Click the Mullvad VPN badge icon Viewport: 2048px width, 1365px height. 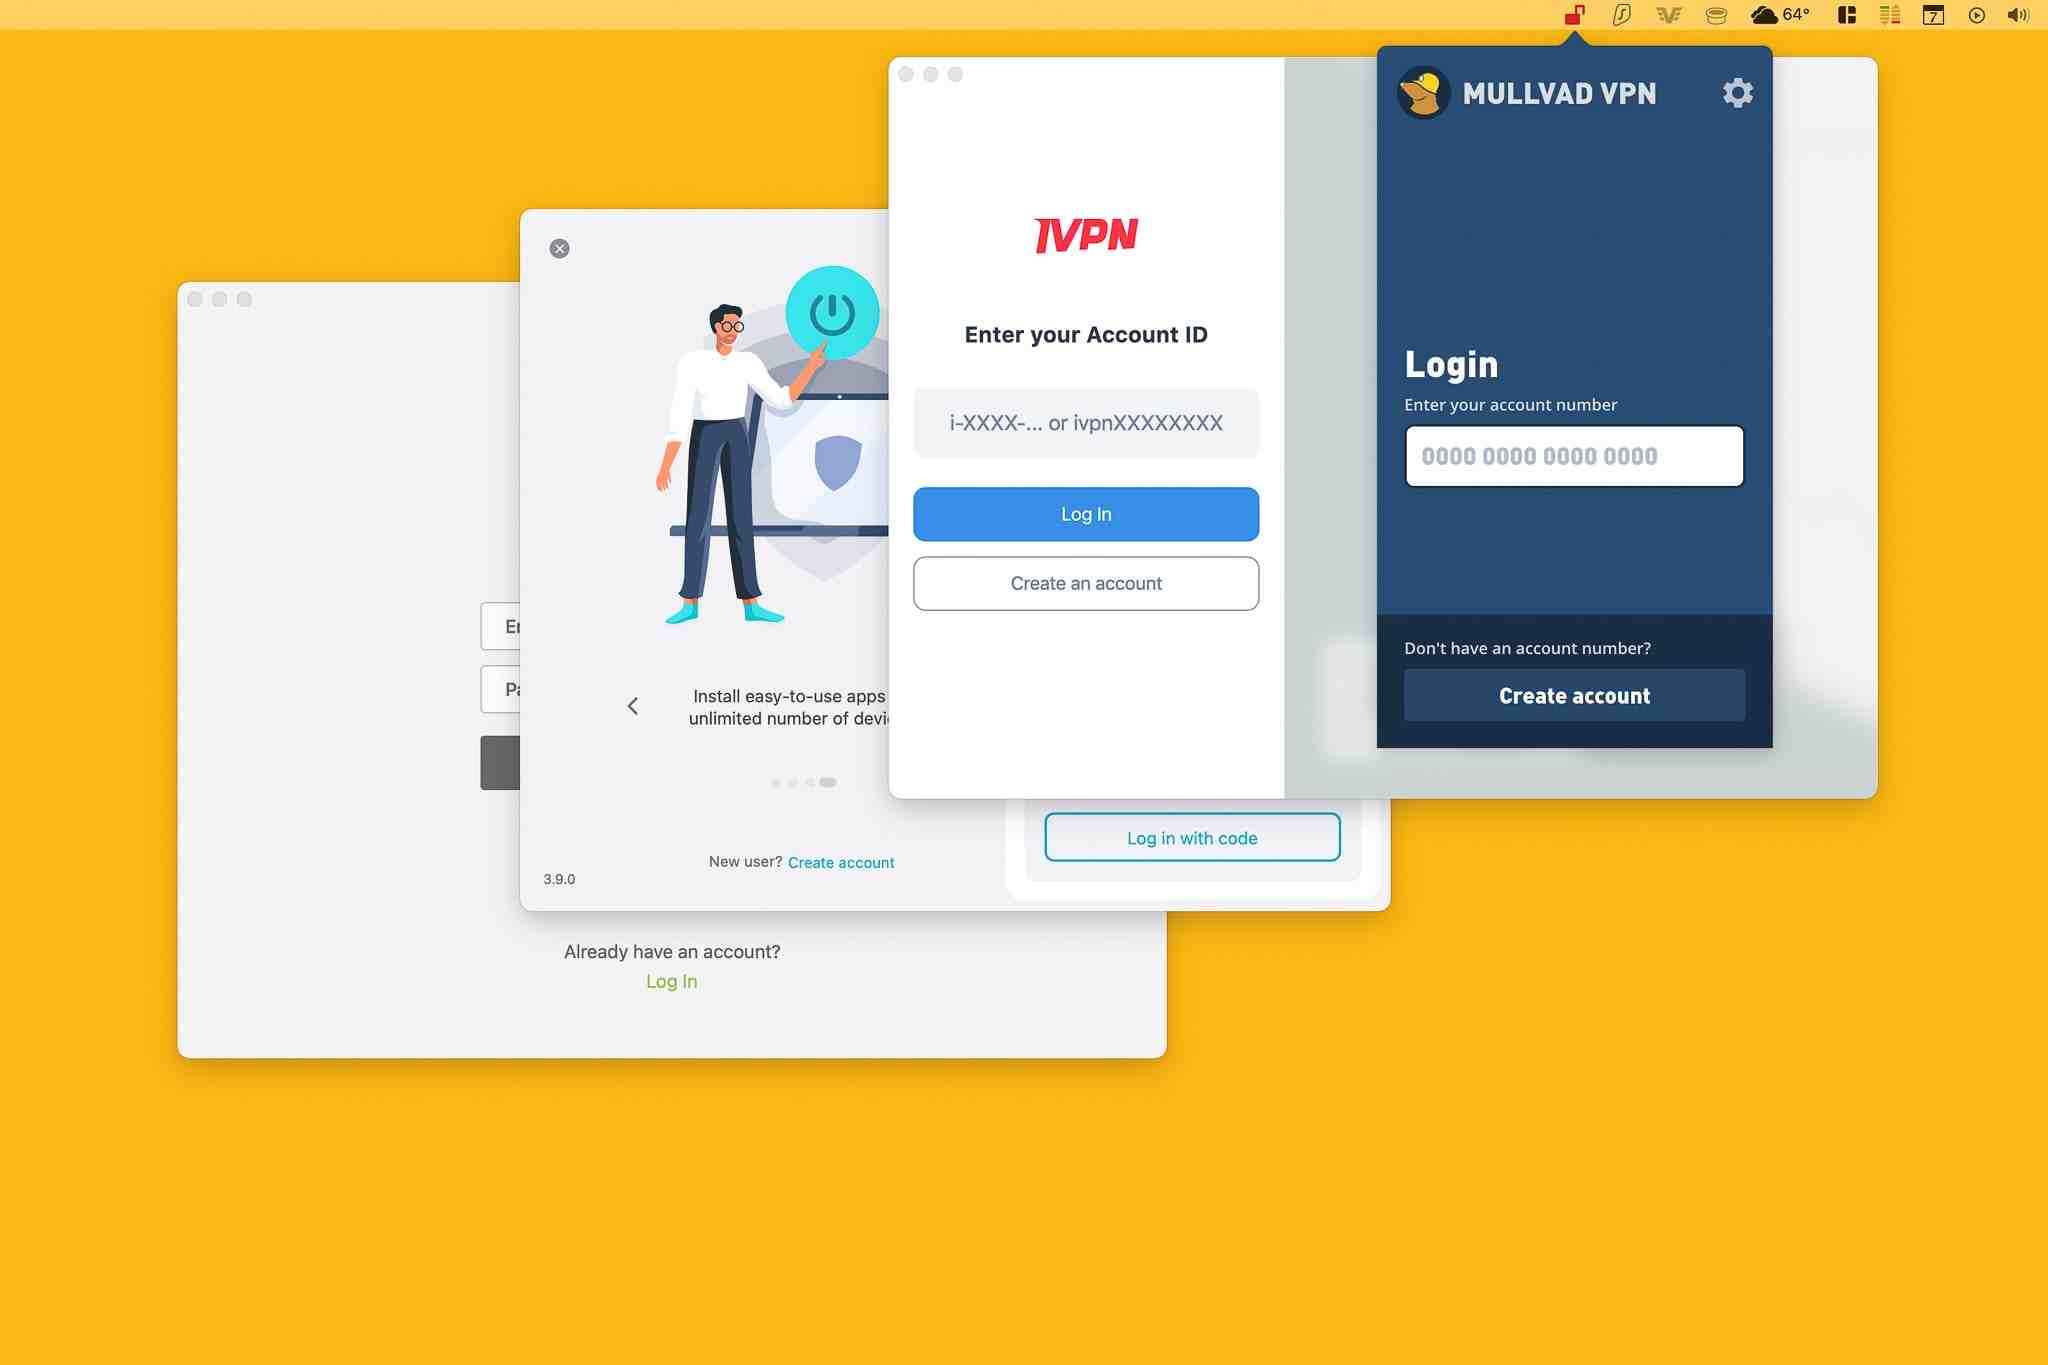(x=1422, y=91)
